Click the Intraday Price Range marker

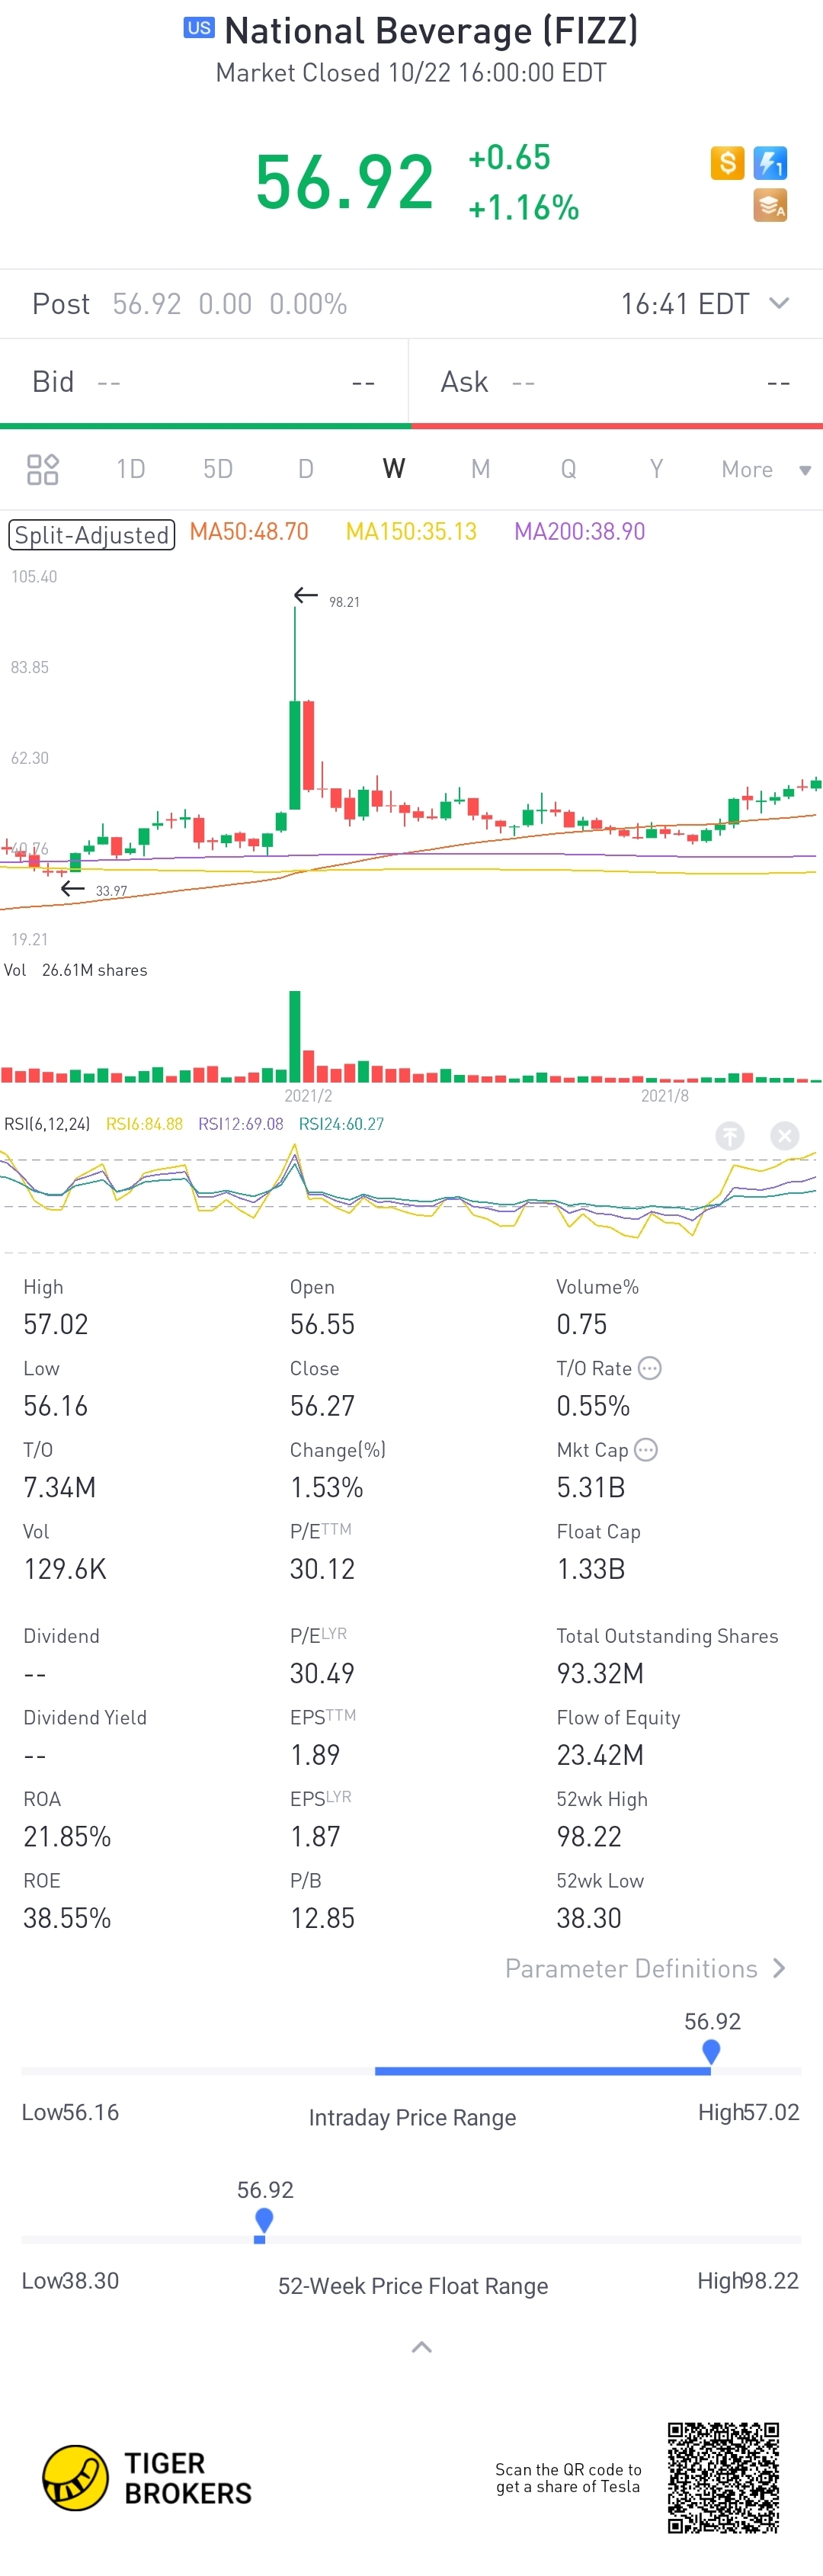tap(711, 2052)
